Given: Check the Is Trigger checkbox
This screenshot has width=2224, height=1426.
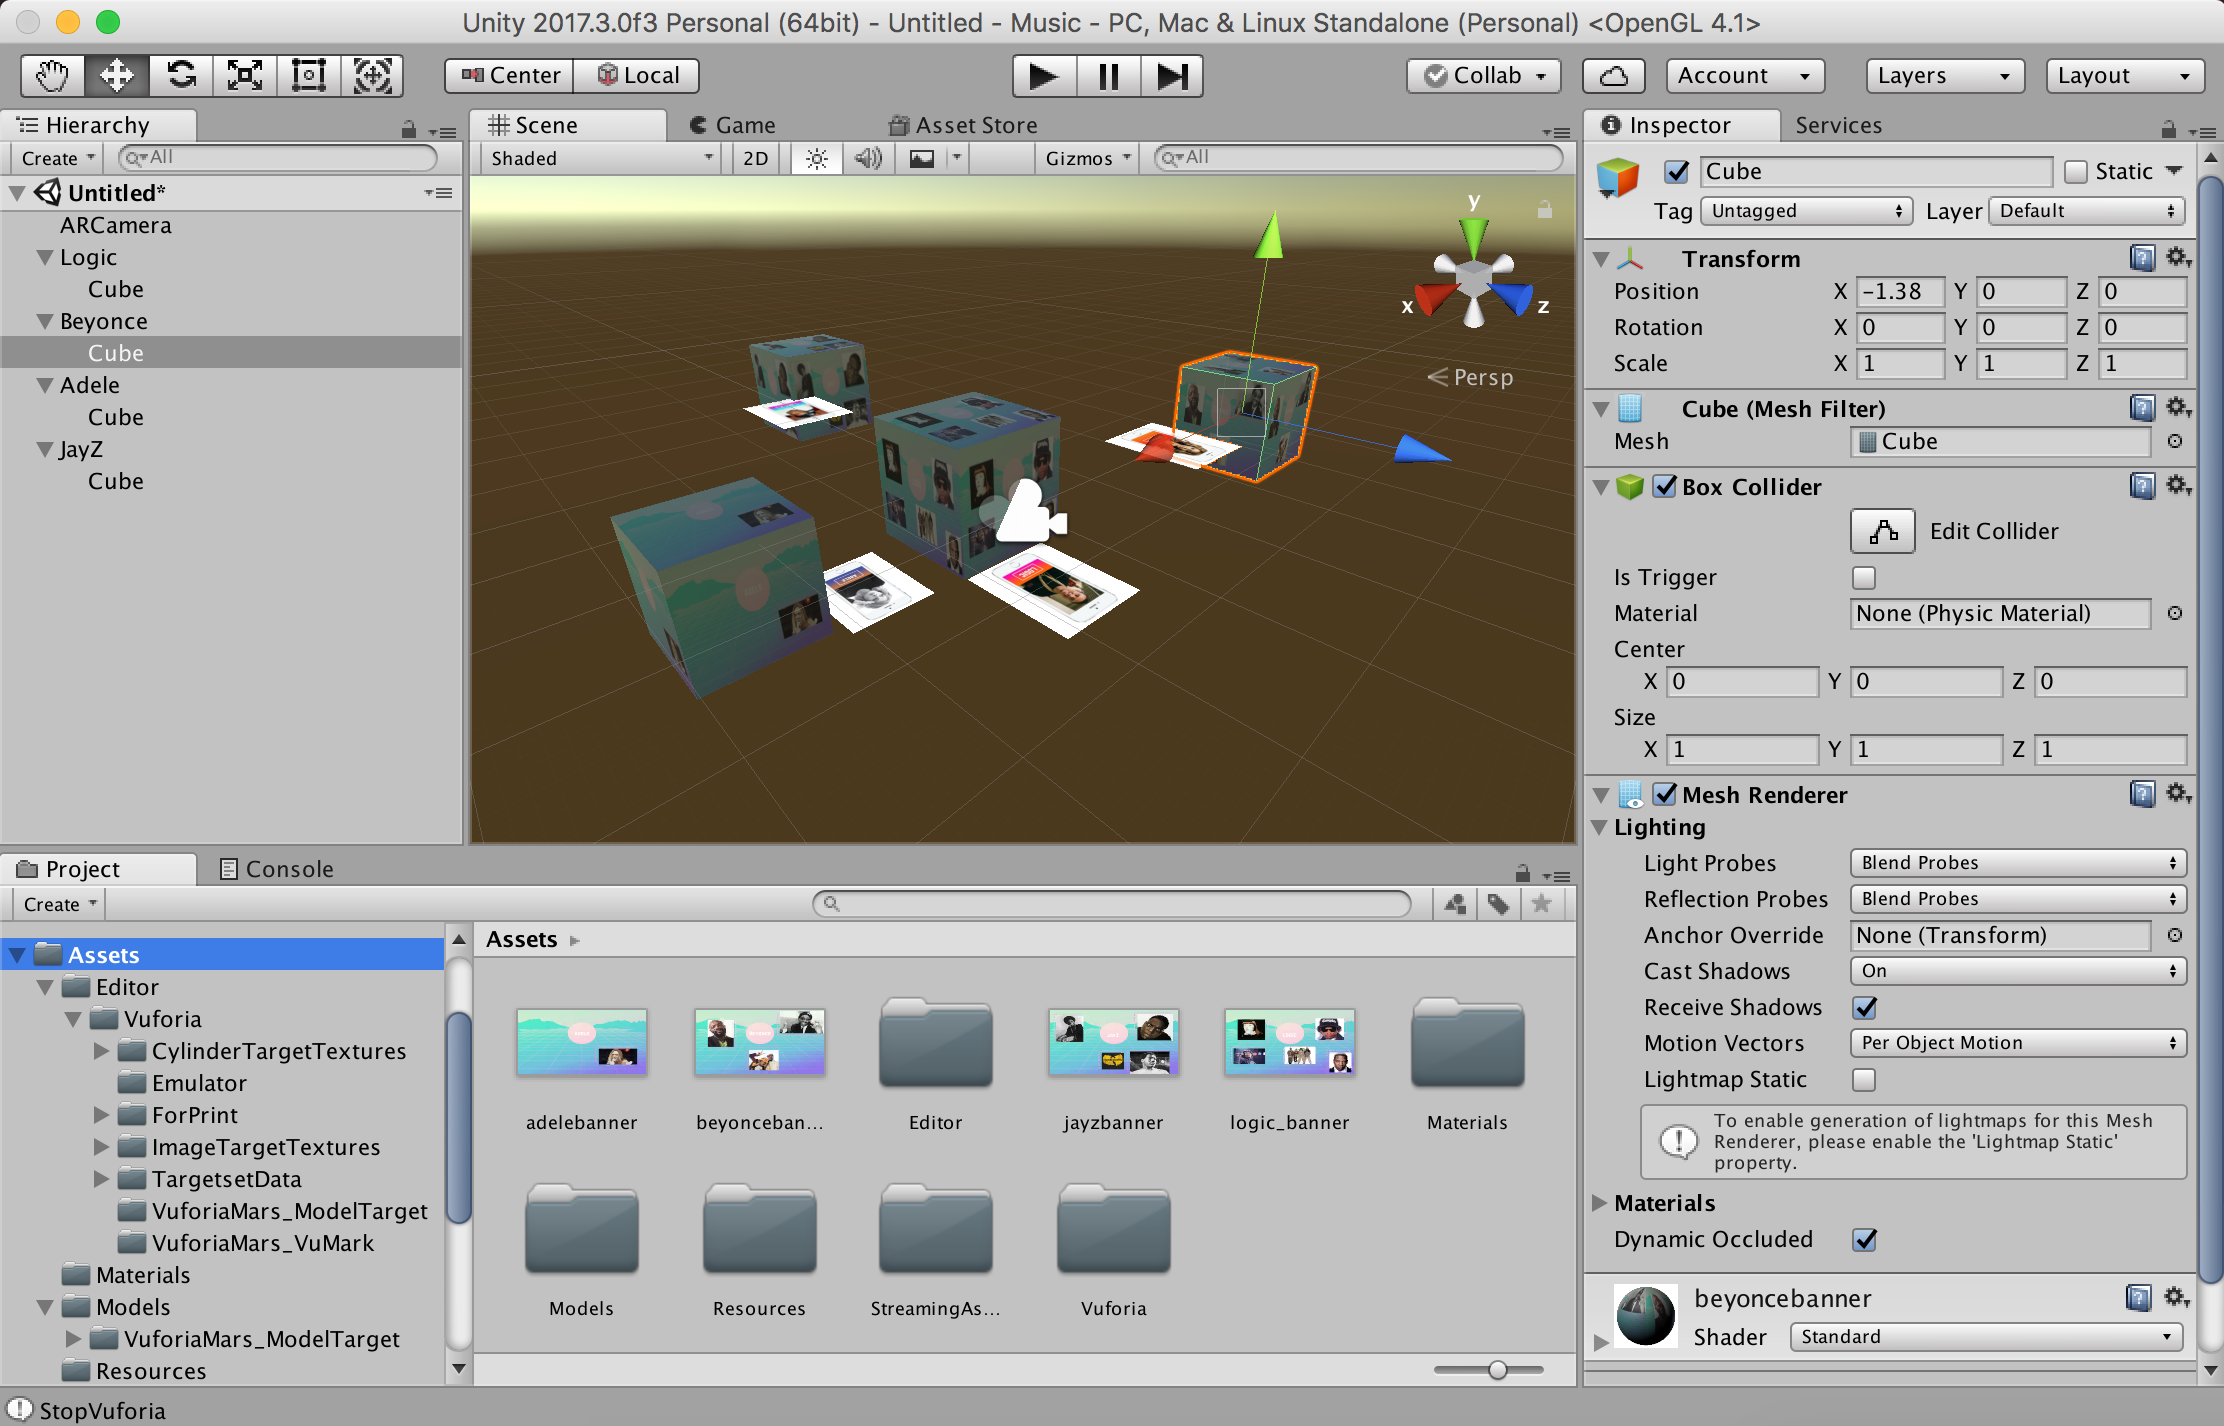Looking at the screenshot, I should point(1863,577).
